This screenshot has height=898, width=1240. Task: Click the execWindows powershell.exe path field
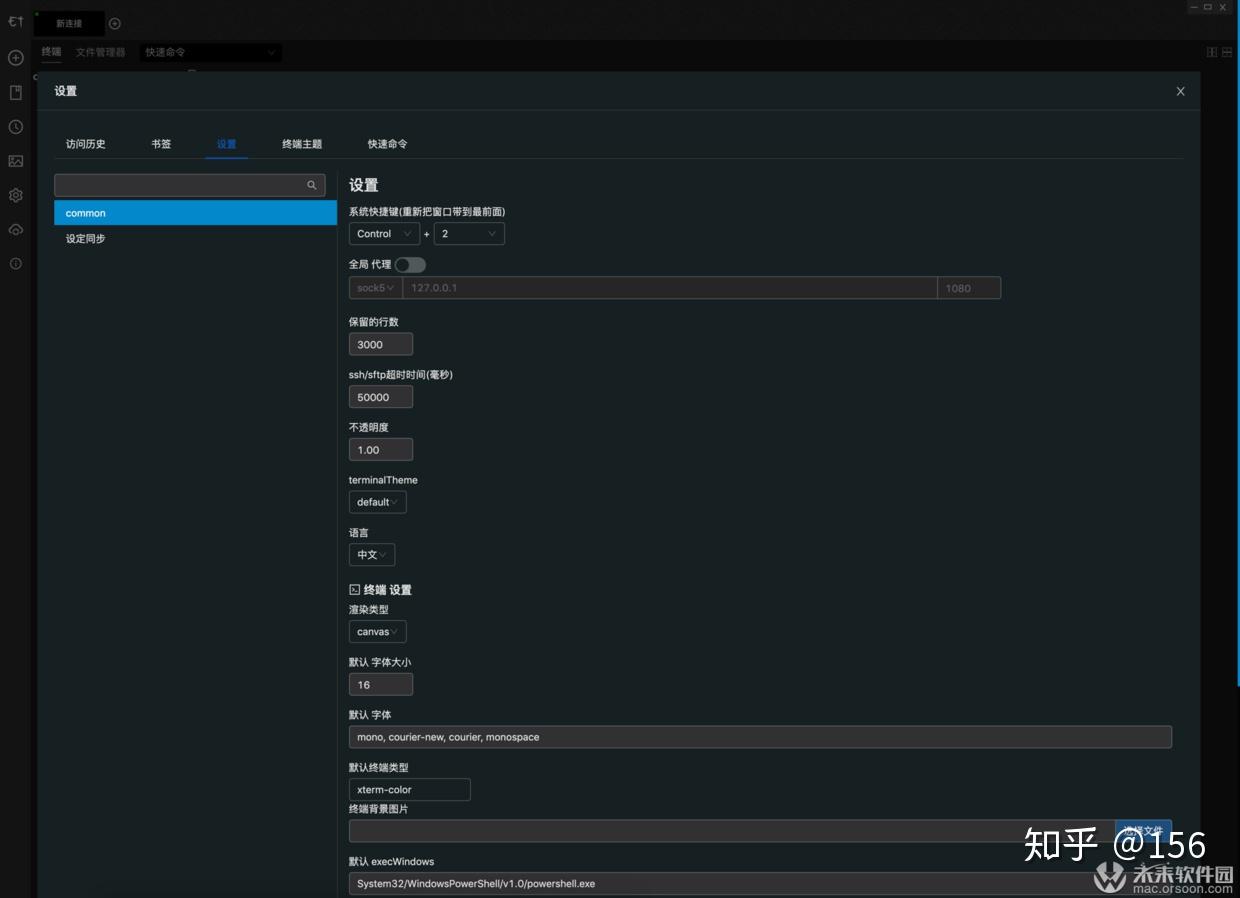click(x=760, y=884)
